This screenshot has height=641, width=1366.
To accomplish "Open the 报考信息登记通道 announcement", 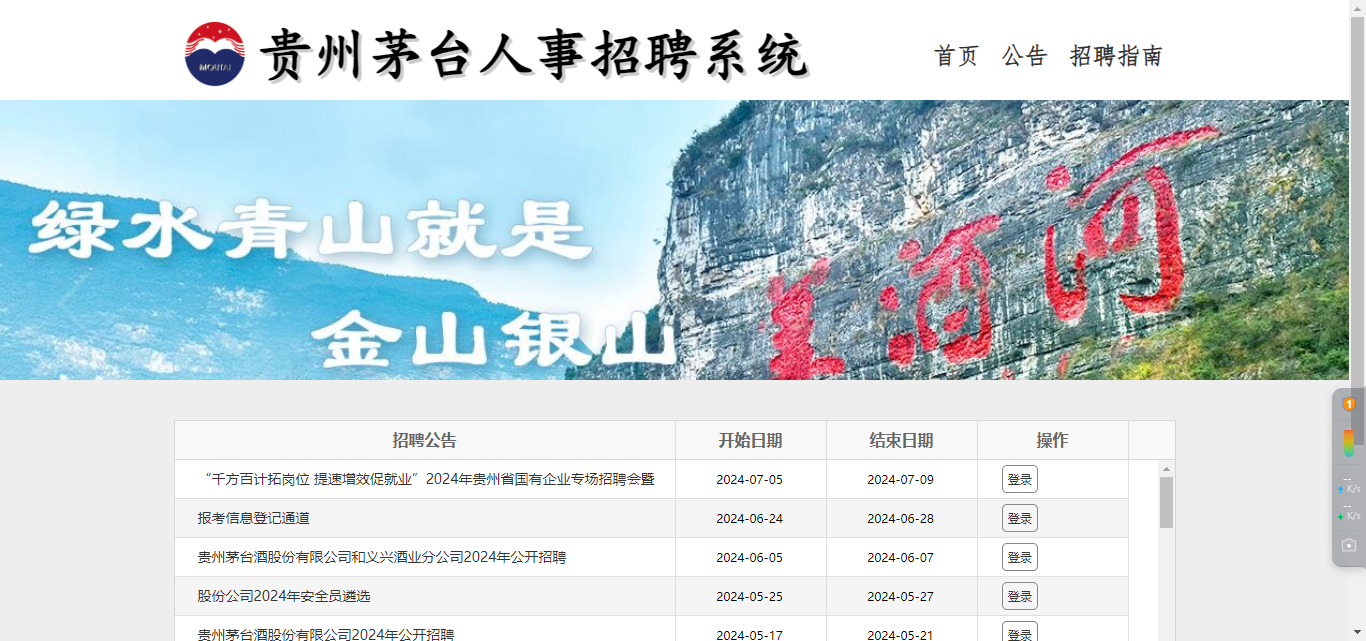I will pyautogui.click(x=254, y=518).
